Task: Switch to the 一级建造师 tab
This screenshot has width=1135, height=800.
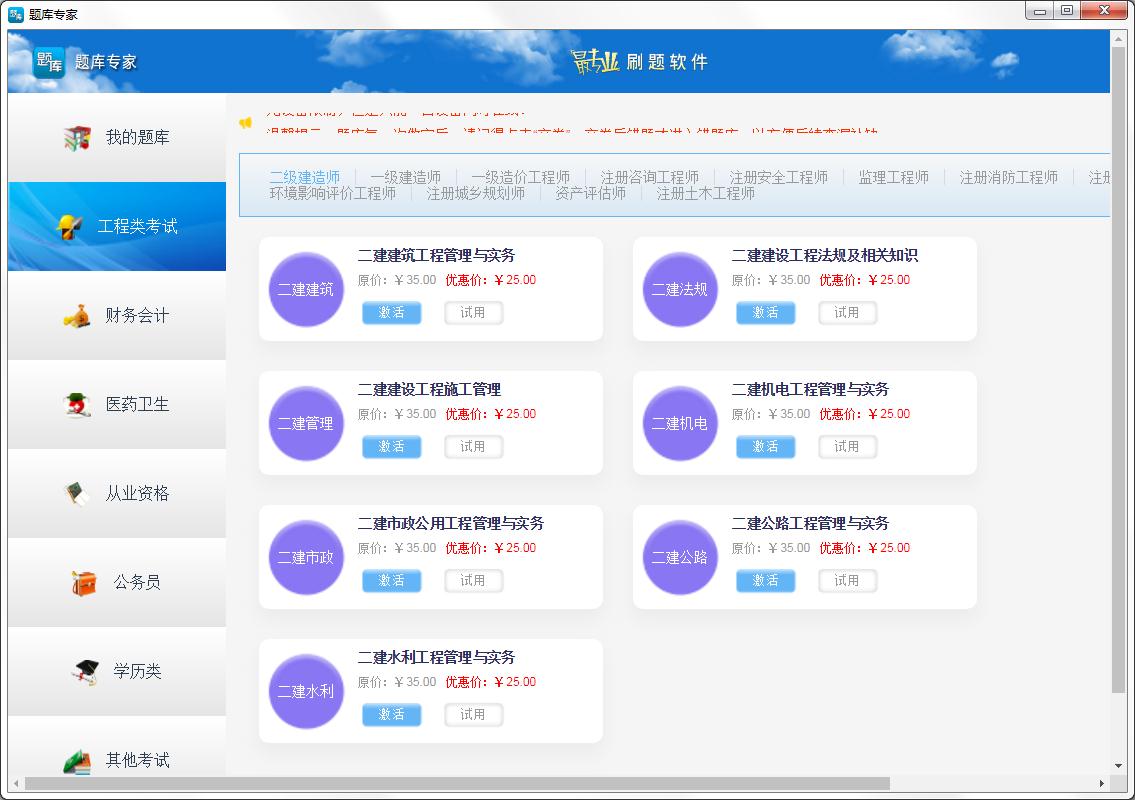Action: pyautogui.click(x=404, y=177)
